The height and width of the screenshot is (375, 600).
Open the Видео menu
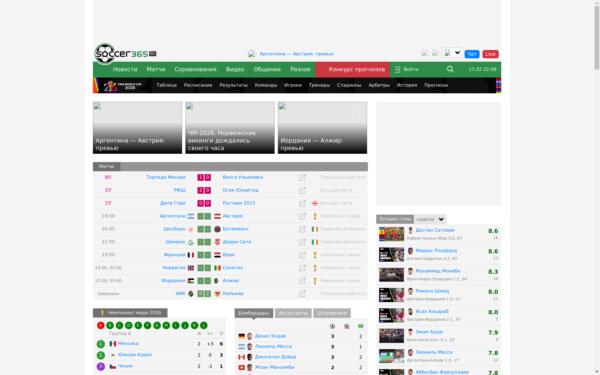coord(235,69)
